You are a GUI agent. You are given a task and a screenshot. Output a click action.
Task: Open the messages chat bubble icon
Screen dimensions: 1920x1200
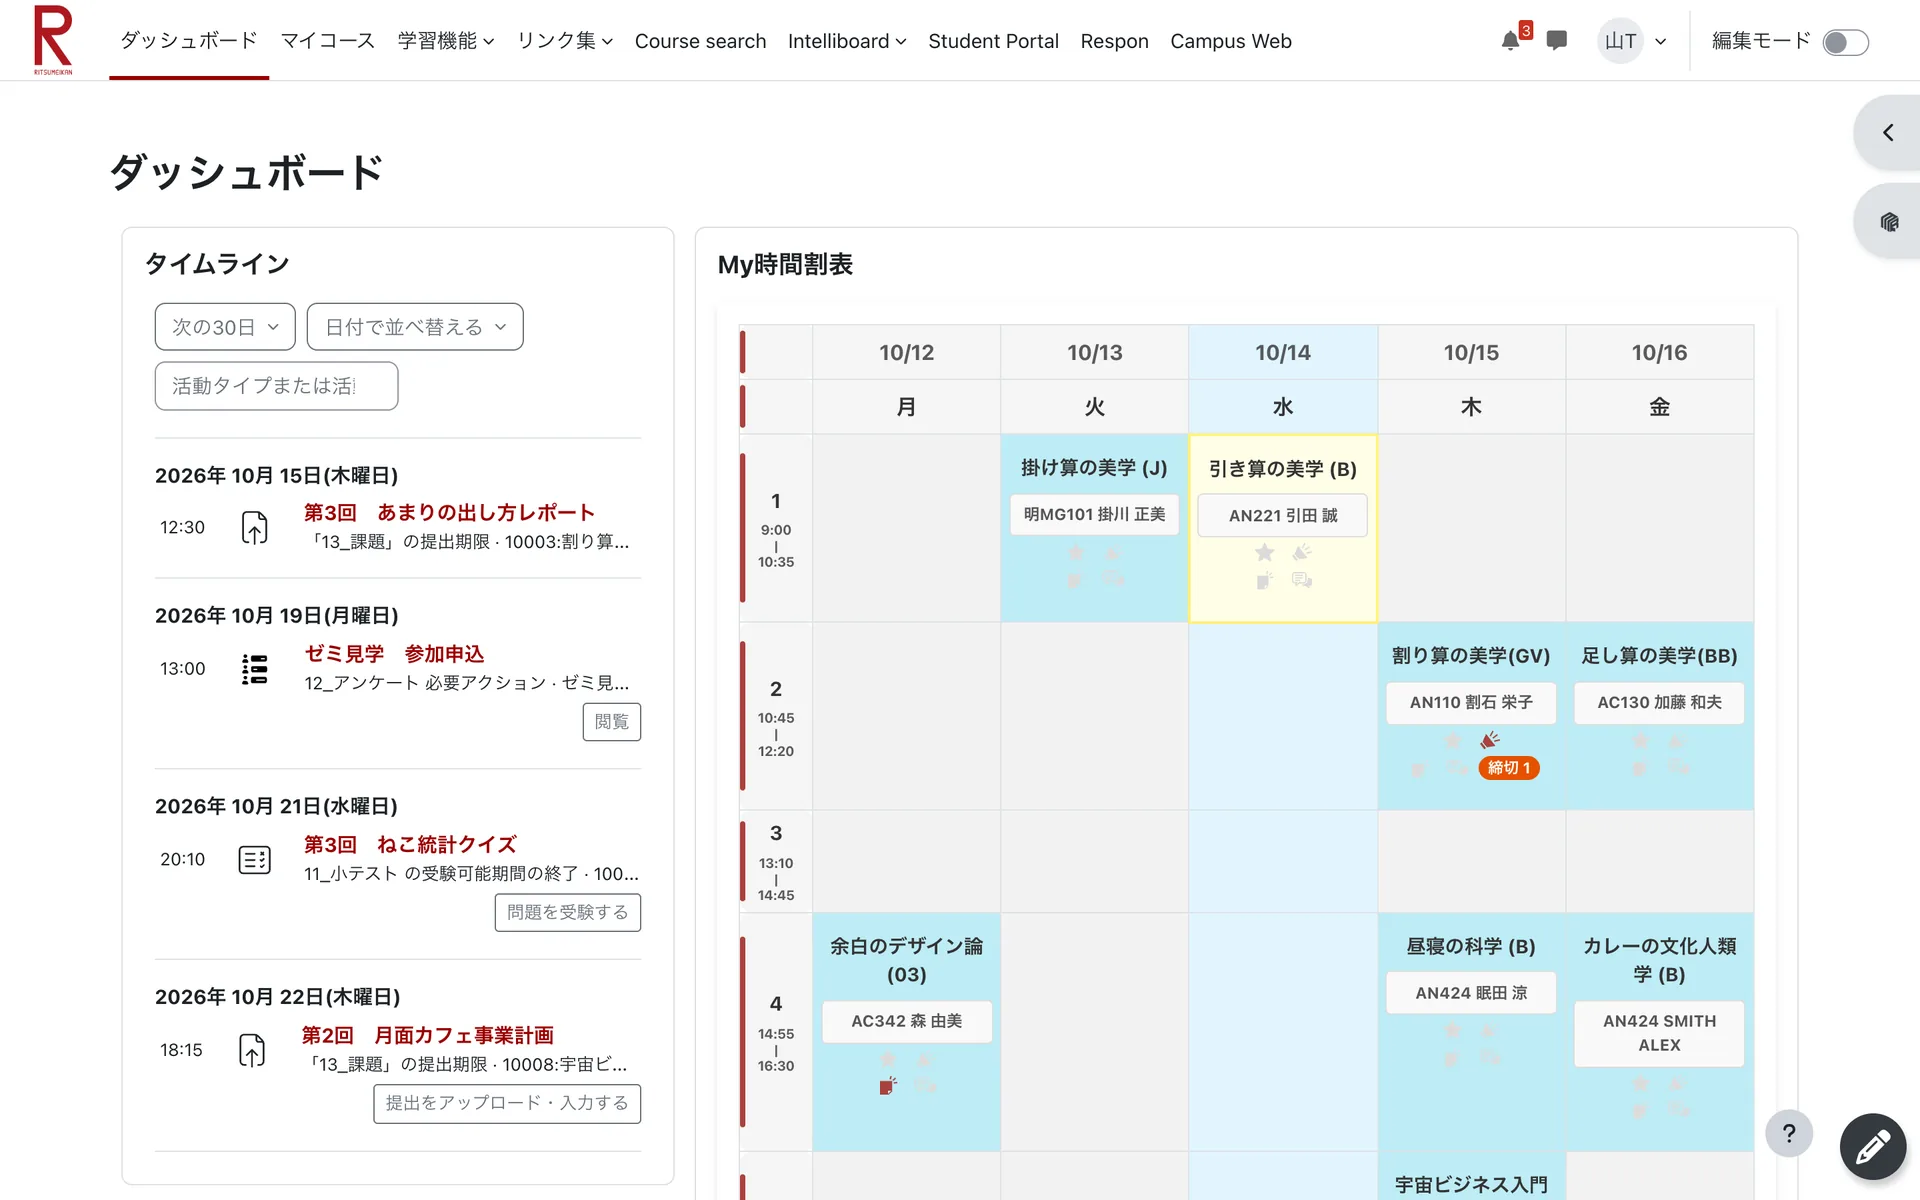1556,41
